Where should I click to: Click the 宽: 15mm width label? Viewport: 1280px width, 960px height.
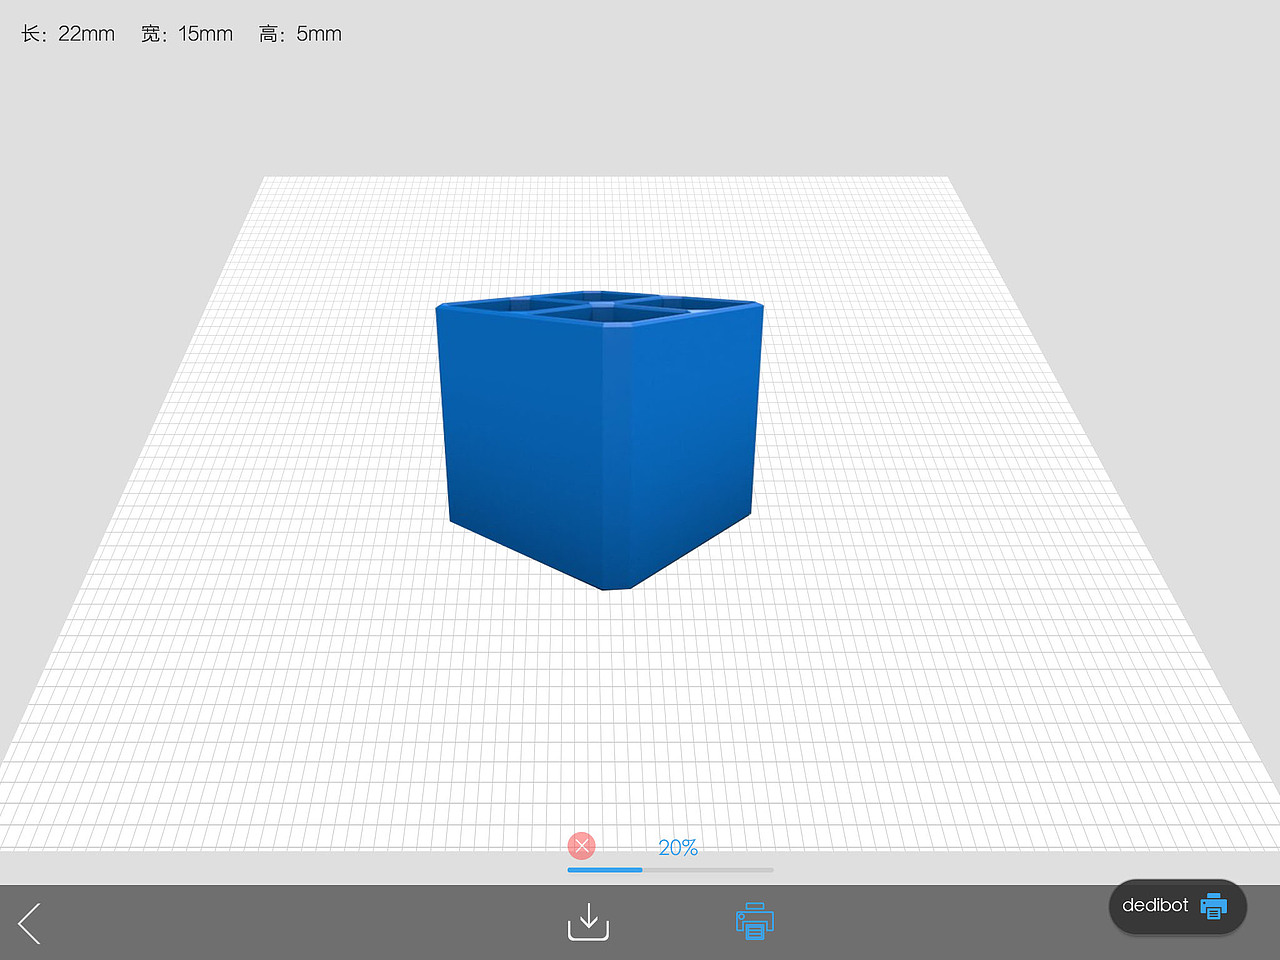pyautogui.click(x=187, y=34)
